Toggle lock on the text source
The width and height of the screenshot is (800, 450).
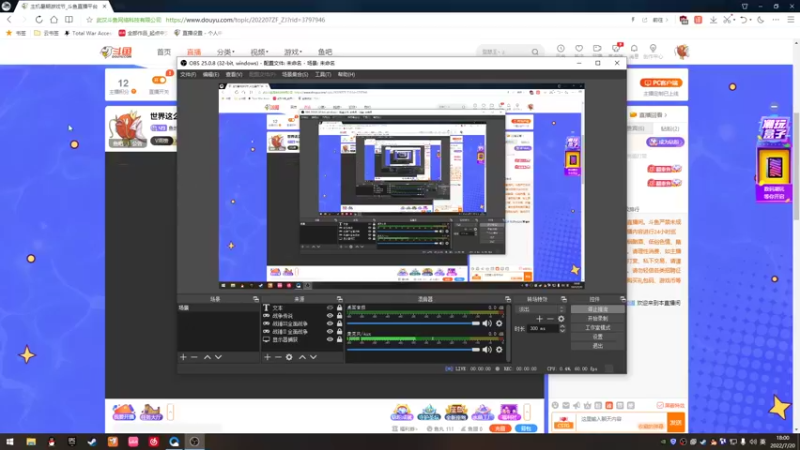click(x=339, y=308)
